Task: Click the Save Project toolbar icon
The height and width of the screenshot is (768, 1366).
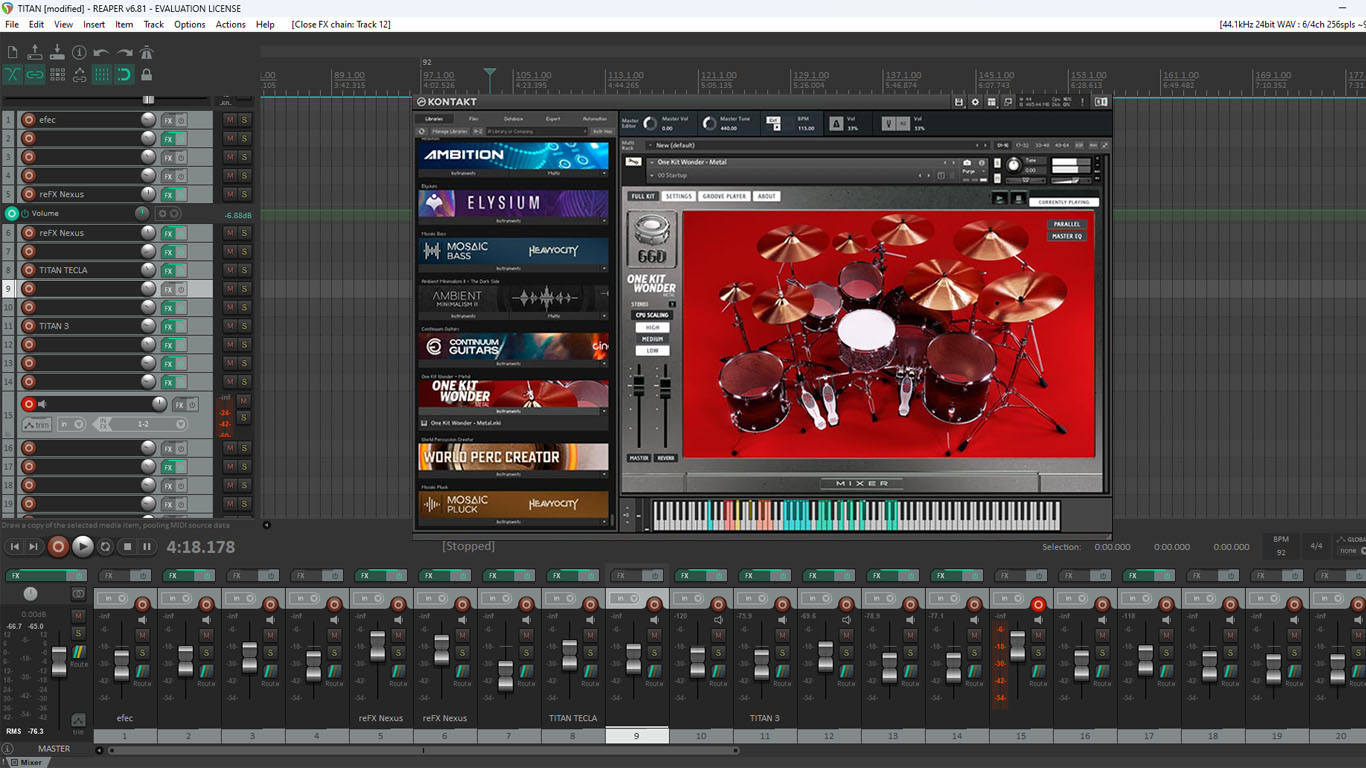Action: pos(57,52)
